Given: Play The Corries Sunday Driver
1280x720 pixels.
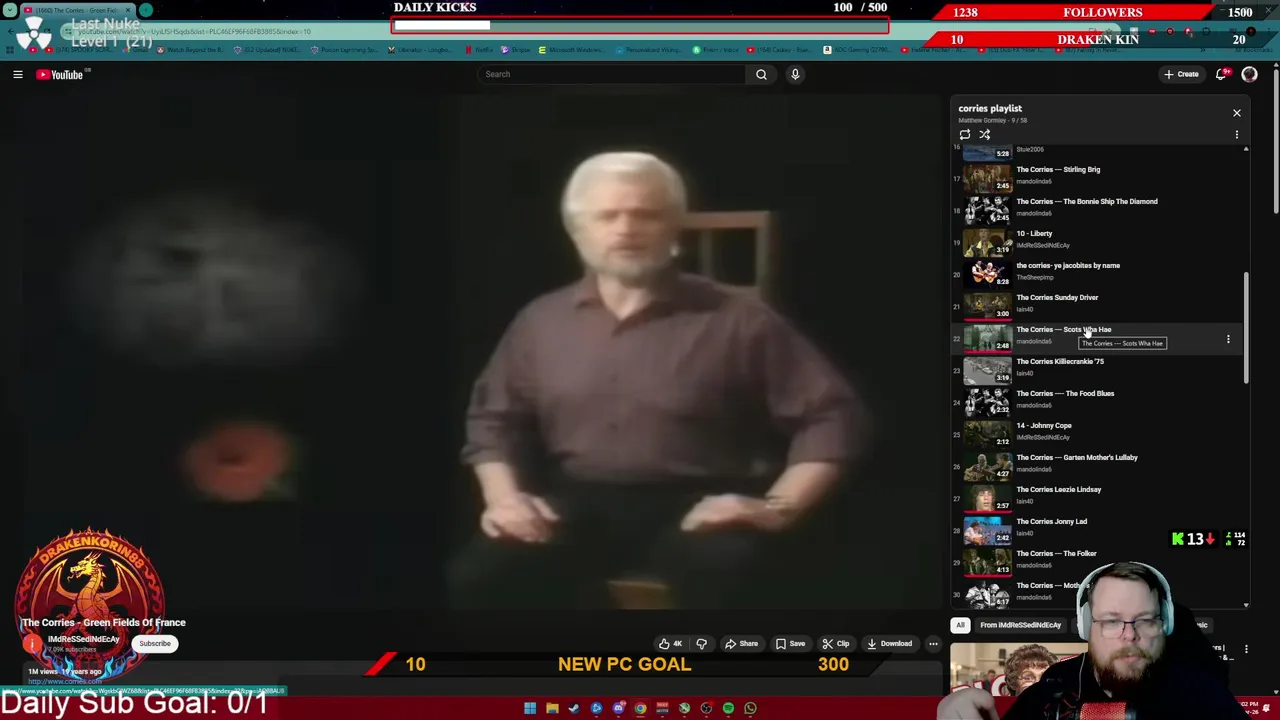Looking at the screenshot, I should [x=1057, y=297].
